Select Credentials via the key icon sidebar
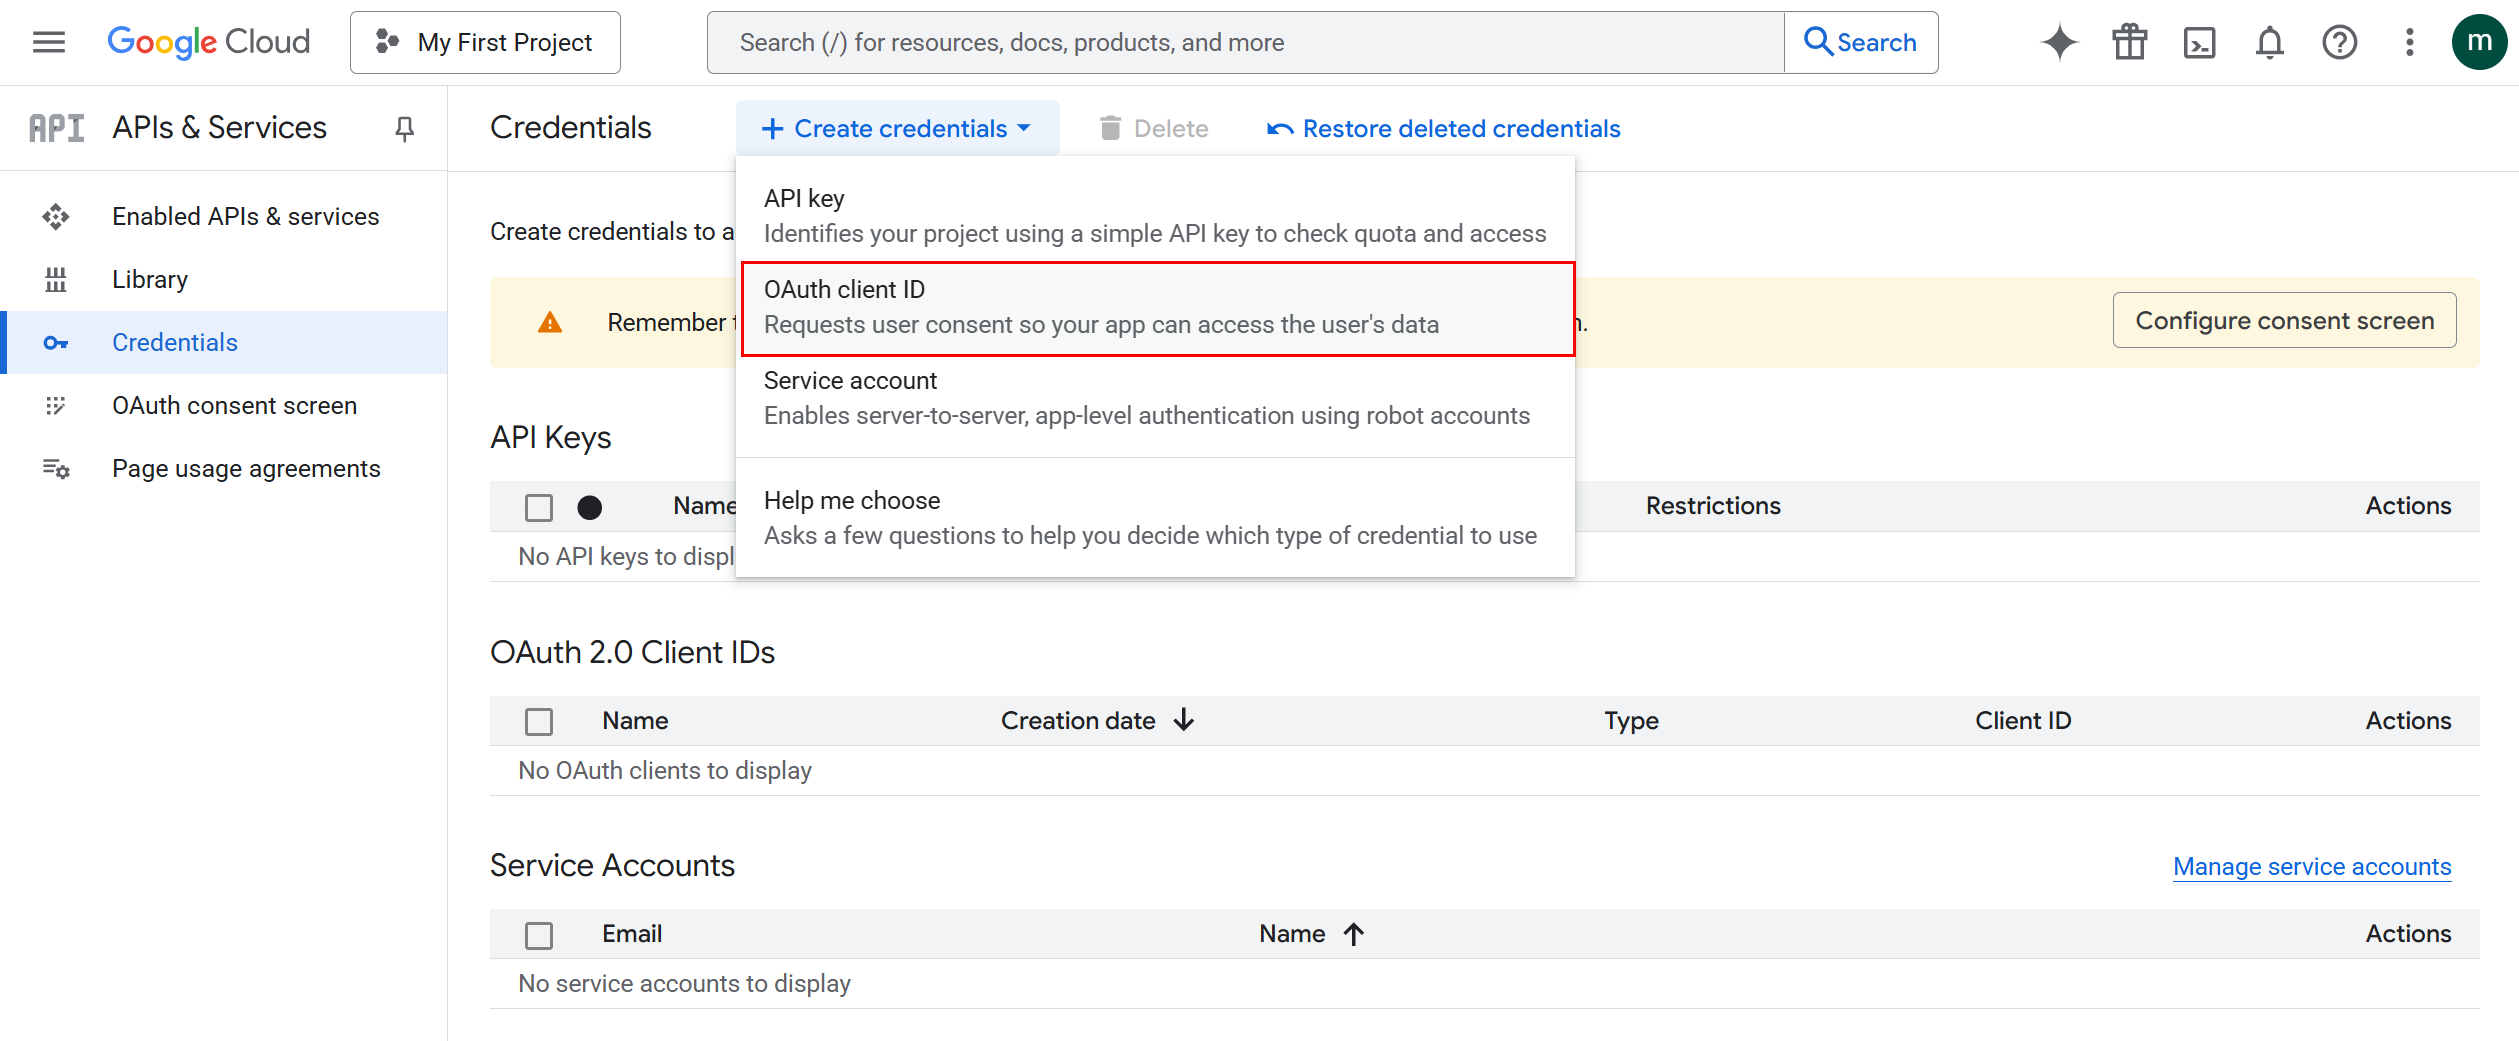This screenshot has width=2519, height=1041. point(55,342)
